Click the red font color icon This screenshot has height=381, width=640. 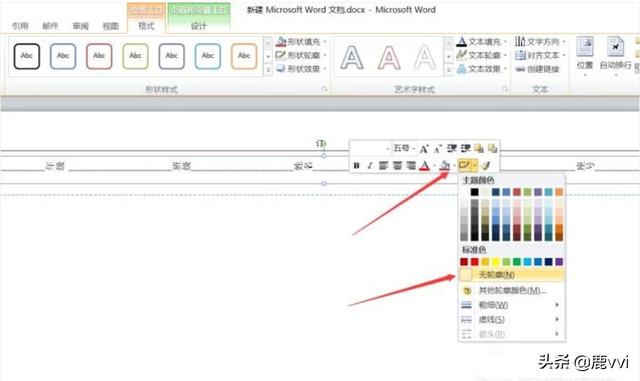(x=424, y=165)
